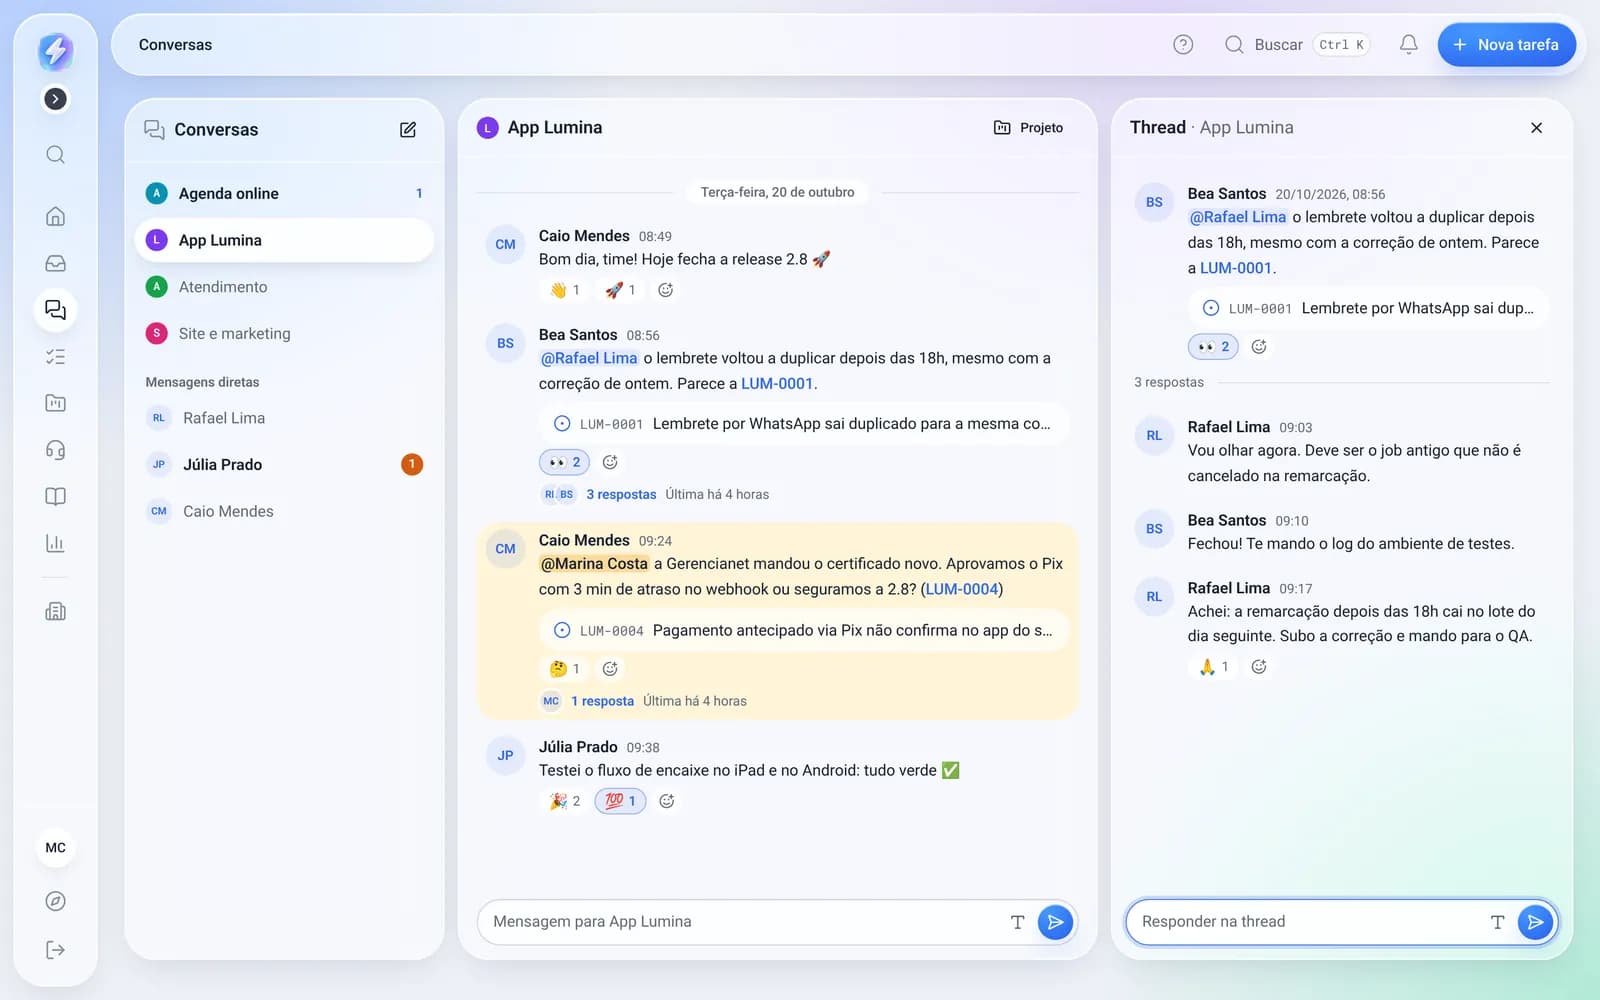Select the App Lumina channel
The height and width of the screenshot is (1000, 1600).
[x=284, y=240]
